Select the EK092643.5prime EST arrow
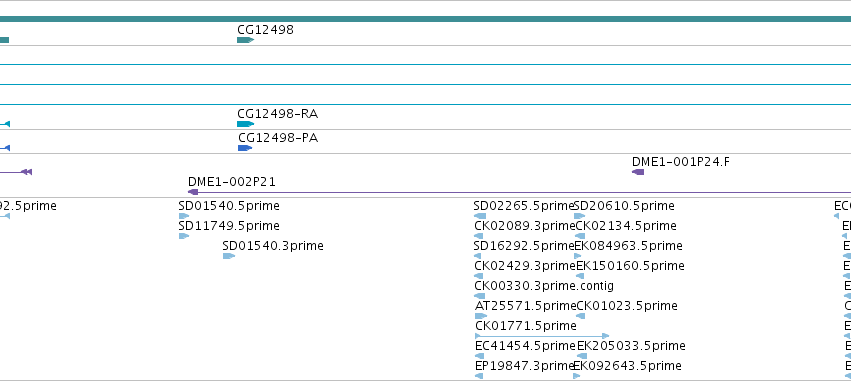The height and width of the screenshot is (381, 851). coord(577,376)
